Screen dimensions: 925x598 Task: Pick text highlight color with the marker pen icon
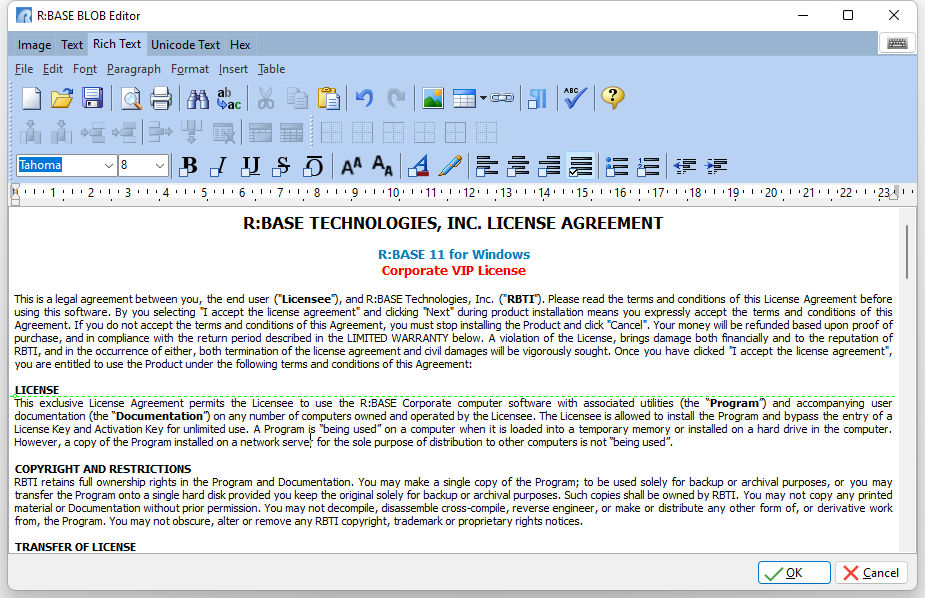[x=450, y=166]
